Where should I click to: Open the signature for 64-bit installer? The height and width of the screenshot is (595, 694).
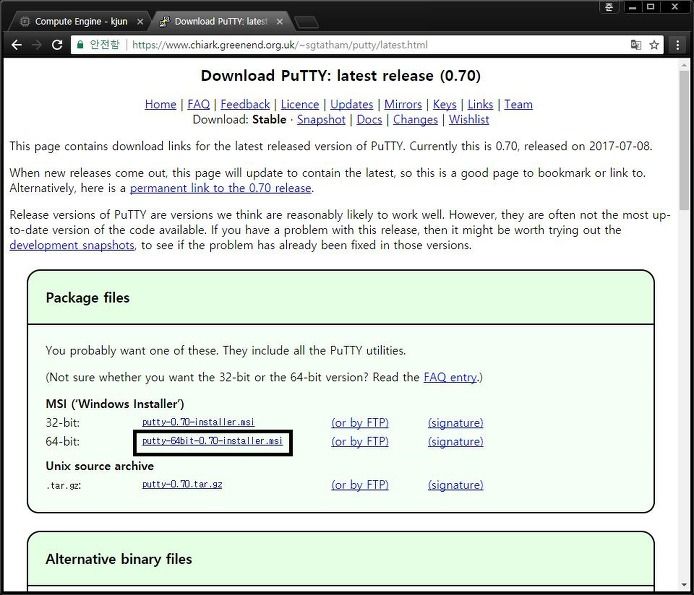click(455, 442)
